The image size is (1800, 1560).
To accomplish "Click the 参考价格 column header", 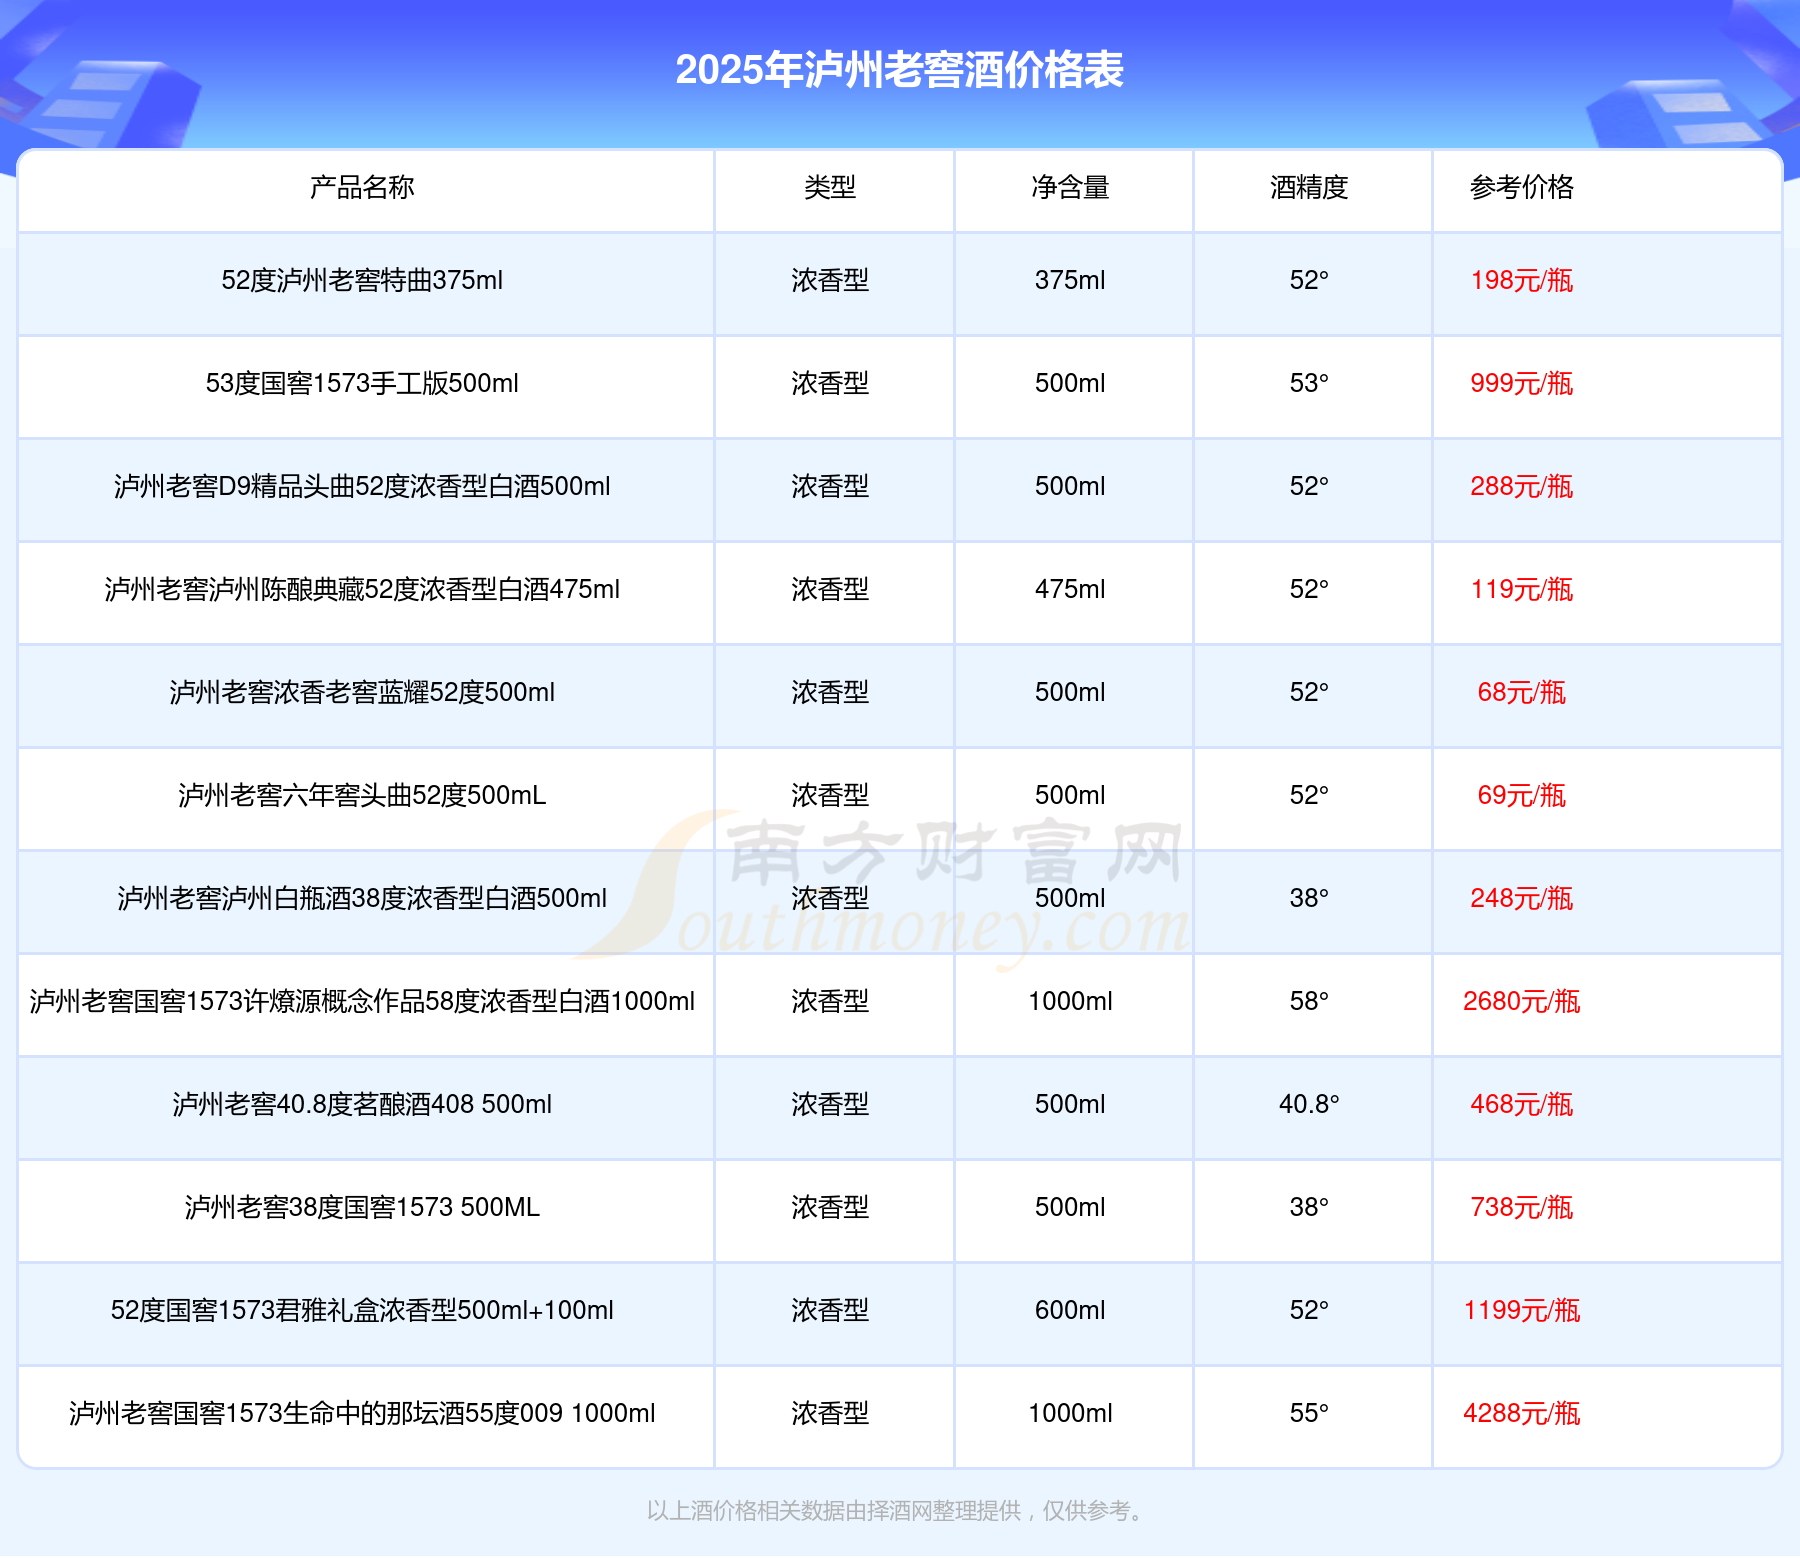I will 1521,187.
